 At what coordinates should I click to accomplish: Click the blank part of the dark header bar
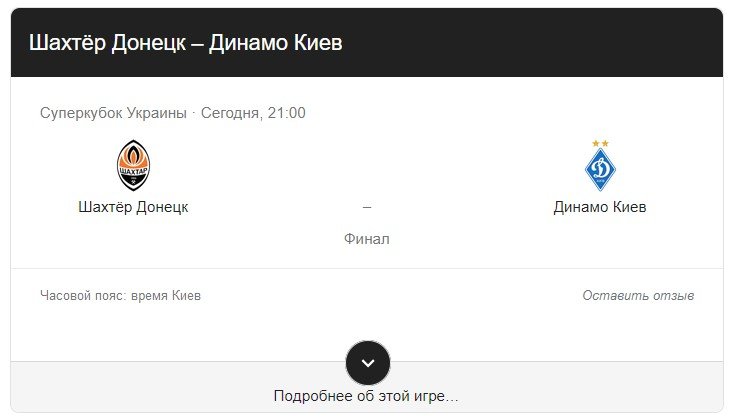pyautogui.click(x=530, y=43)
